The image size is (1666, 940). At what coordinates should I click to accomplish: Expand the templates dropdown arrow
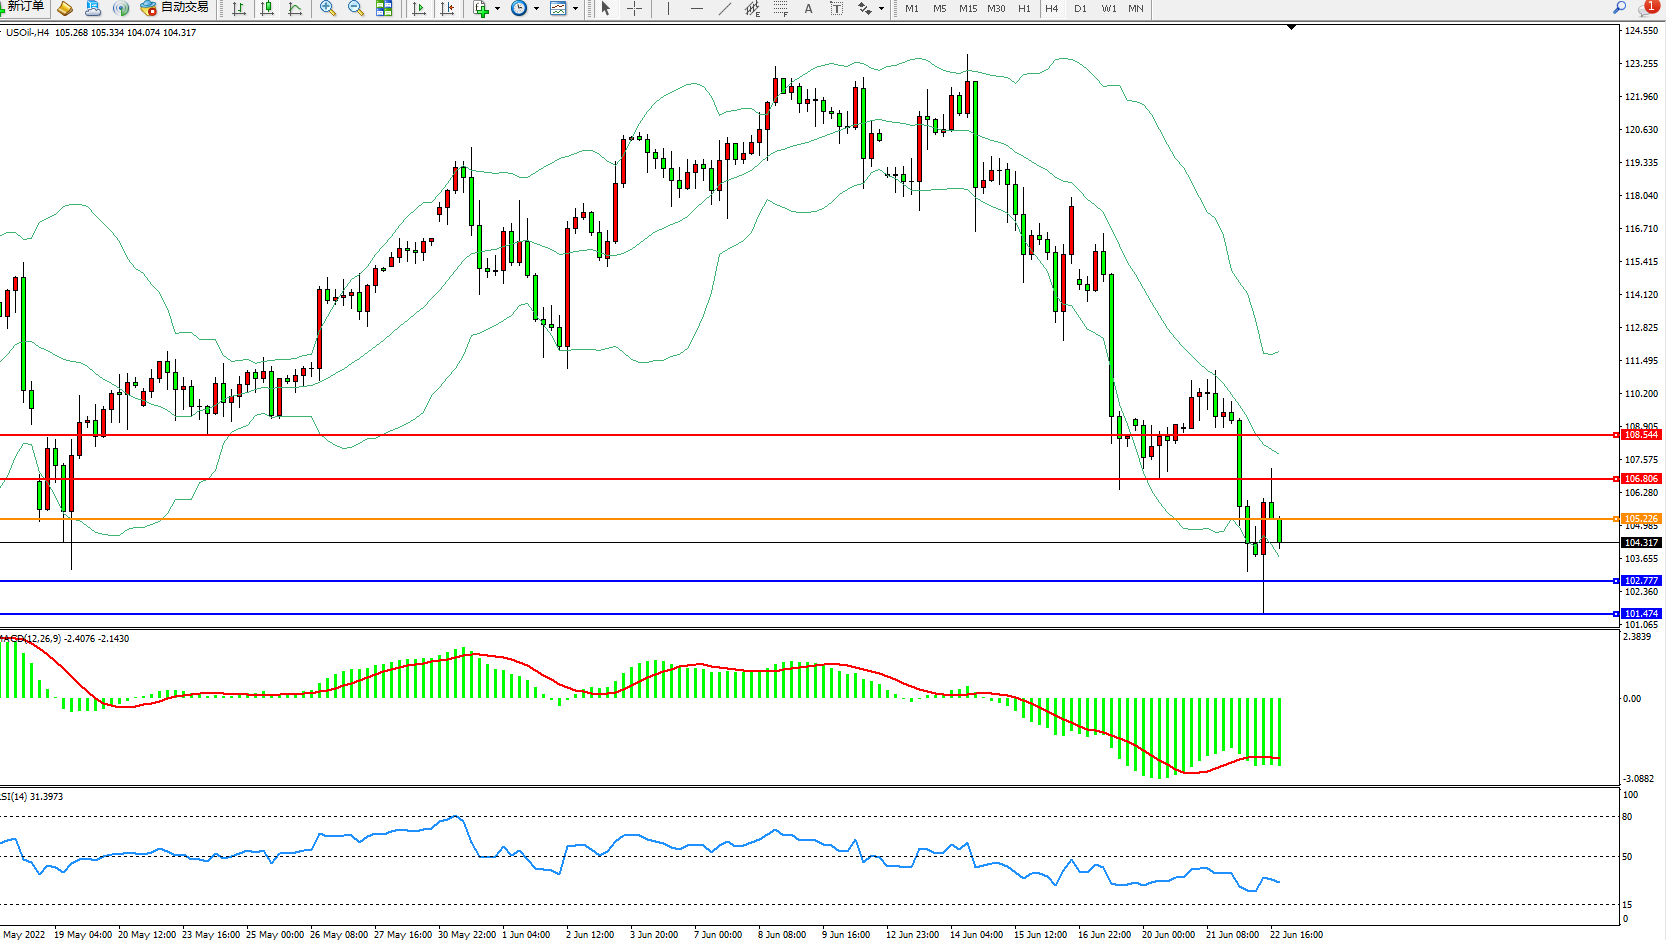point(575,8)
